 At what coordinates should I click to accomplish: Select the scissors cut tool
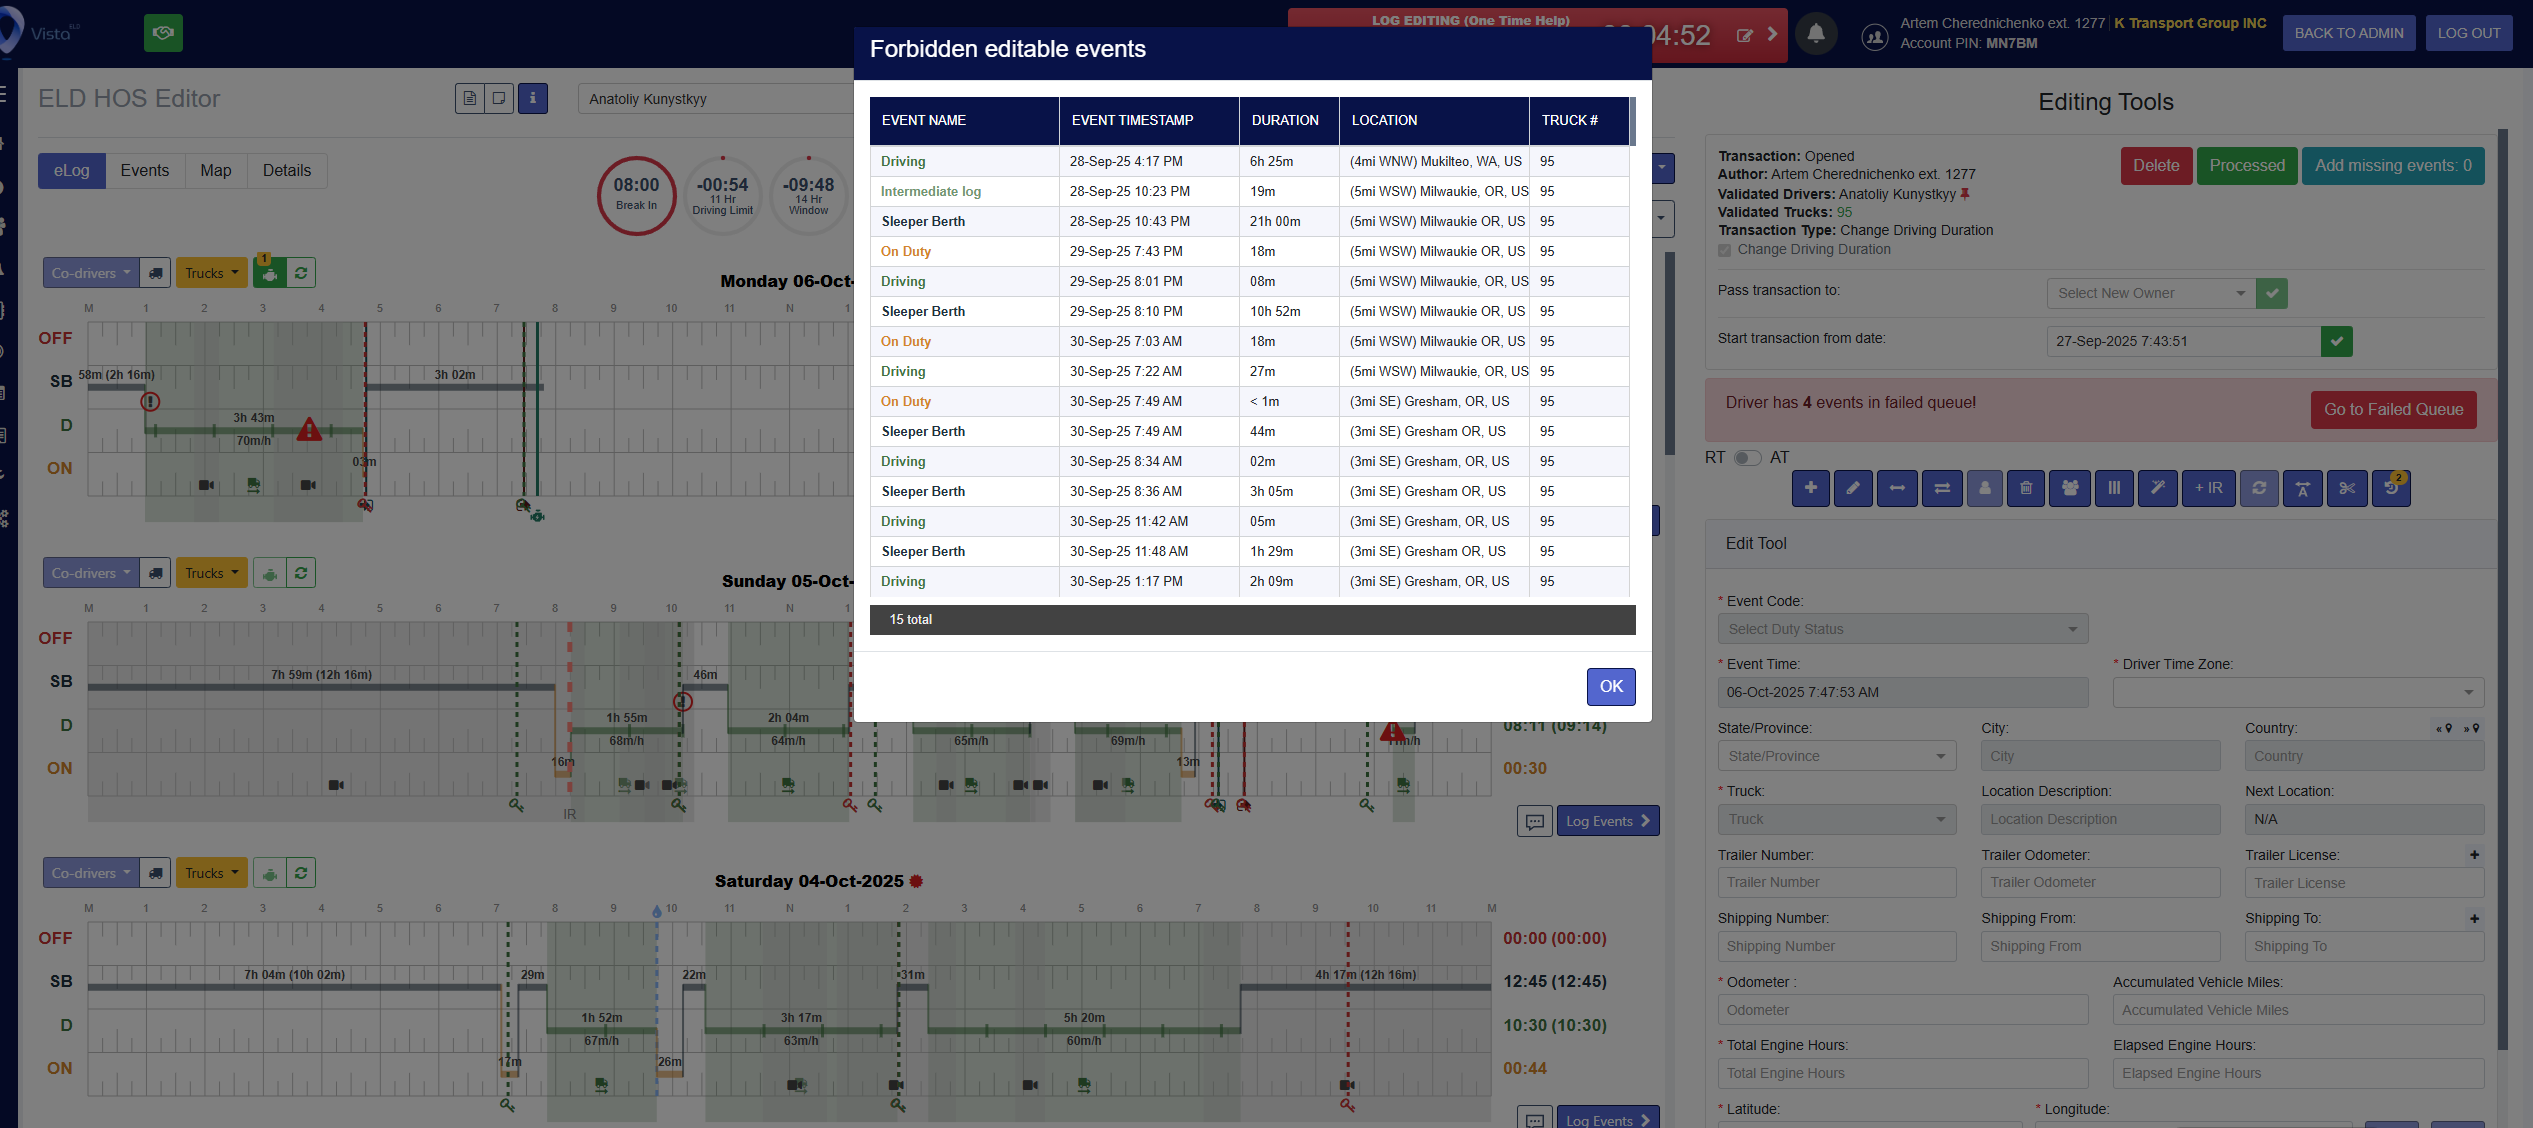[2347, 488]
